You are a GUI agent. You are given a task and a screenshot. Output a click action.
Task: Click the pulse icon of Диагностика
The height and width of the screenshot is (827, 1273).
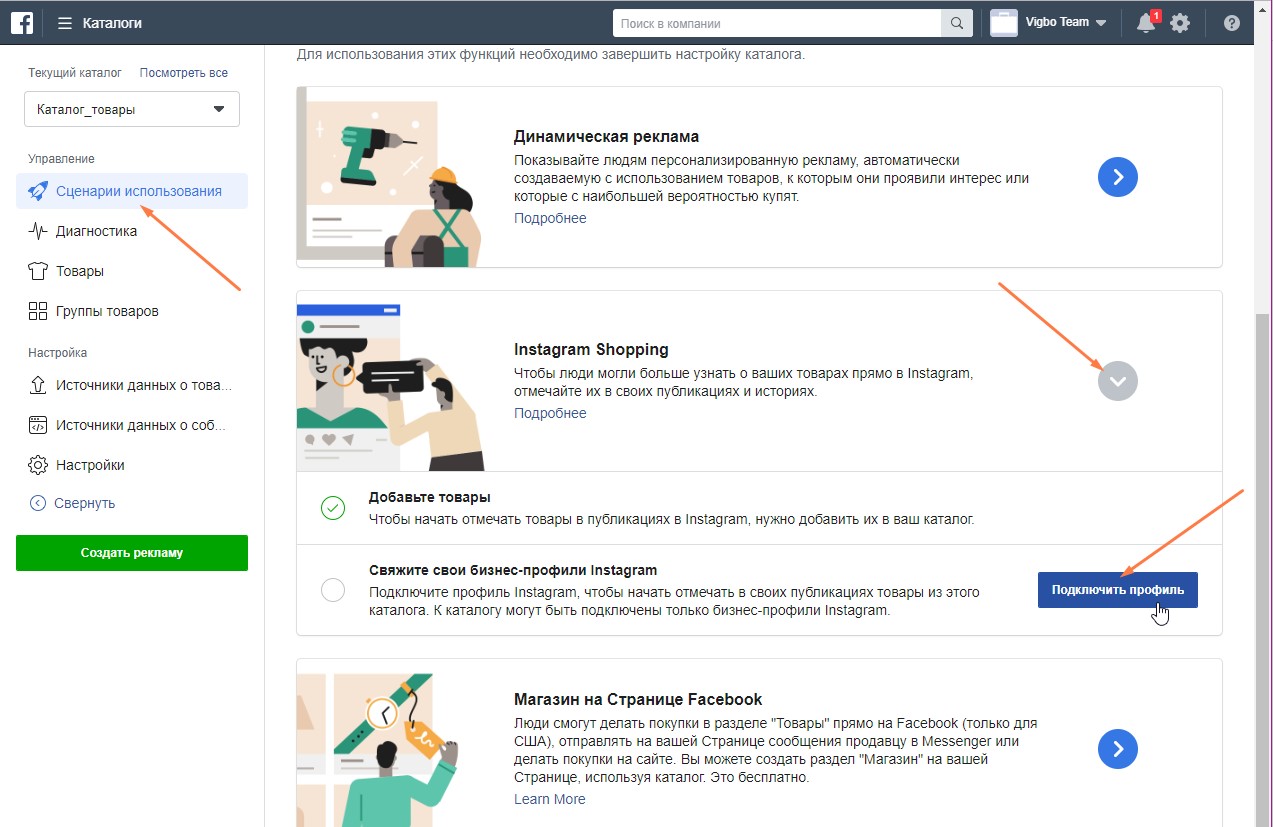tap(38, 231)
